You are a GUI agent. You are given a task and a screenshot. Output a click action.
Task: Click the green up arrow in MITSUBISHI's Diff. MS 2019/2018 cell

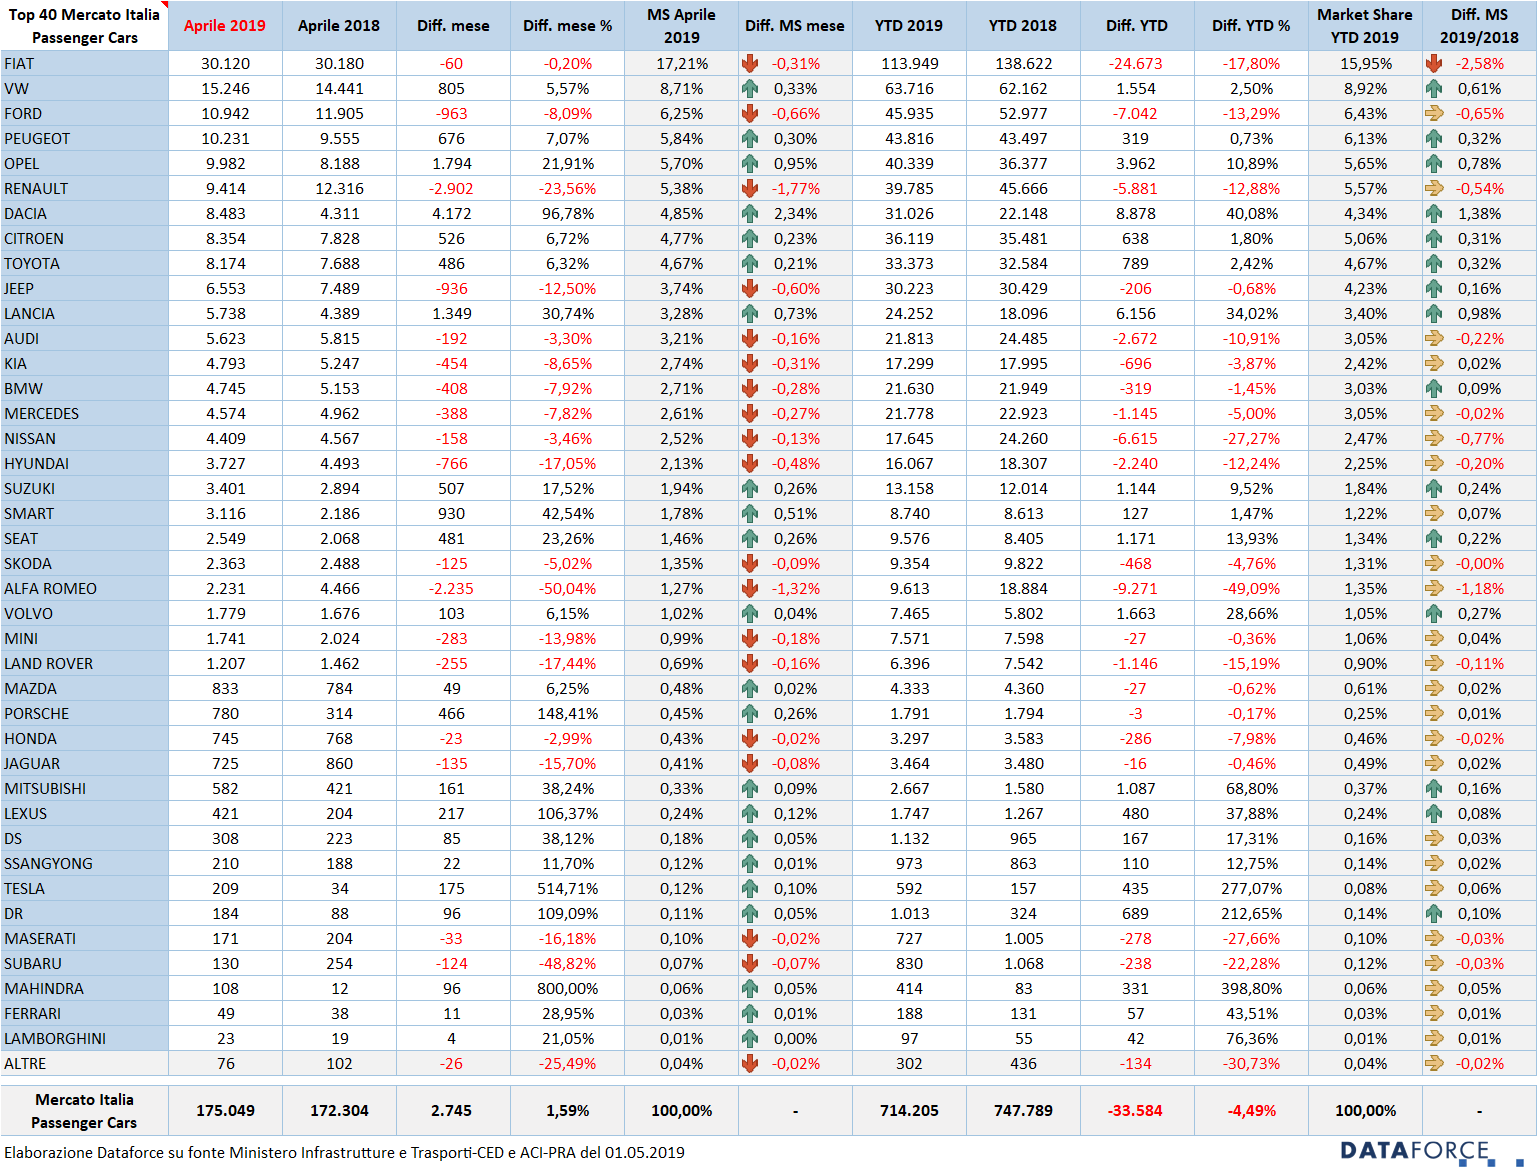coord(1434,788)
